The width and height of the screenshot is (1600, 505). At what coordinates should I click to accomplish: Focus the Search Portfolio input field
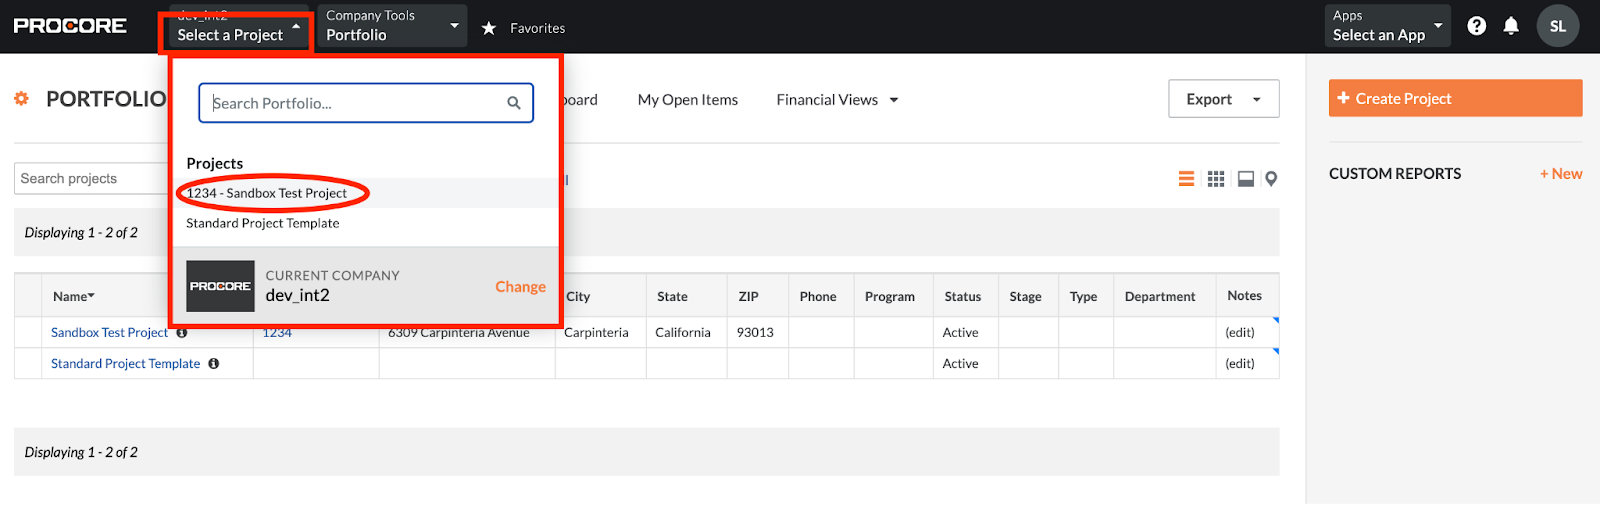click(355, 103)
